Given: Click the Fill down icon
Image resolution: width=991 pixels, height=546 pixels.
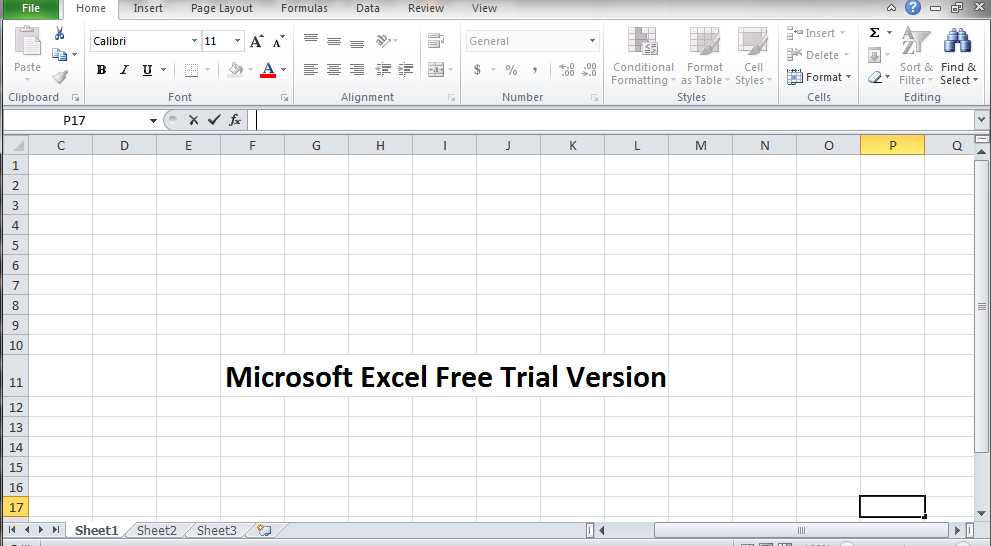Looking at the screenshot, I should (874, 56).
